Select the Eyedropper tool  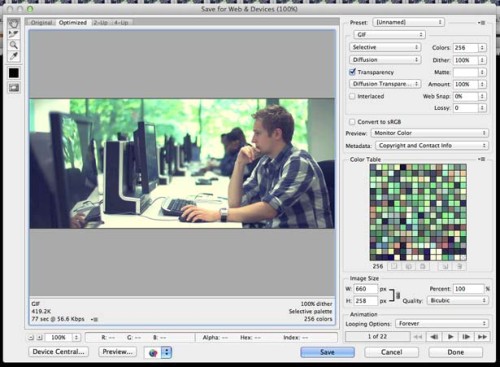[x=14, y=56]
